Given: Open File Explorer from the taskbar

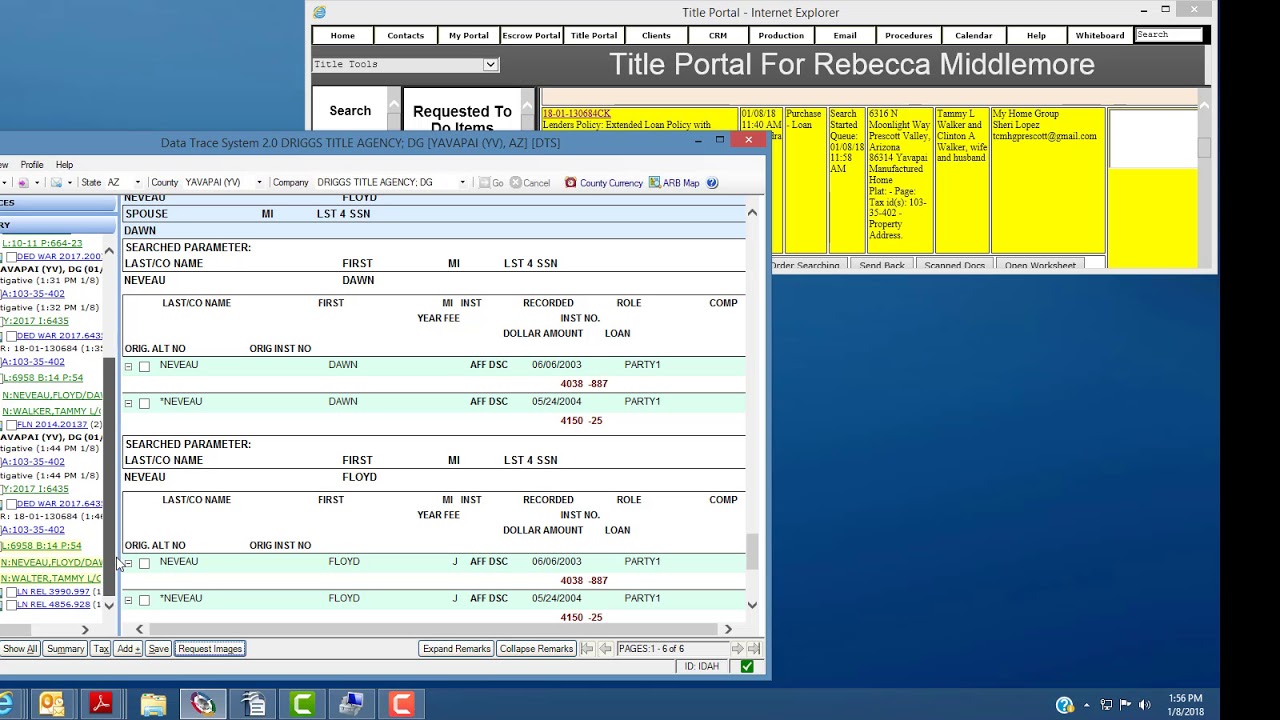Looking at the screenshot, I should (x=153, y=704).
